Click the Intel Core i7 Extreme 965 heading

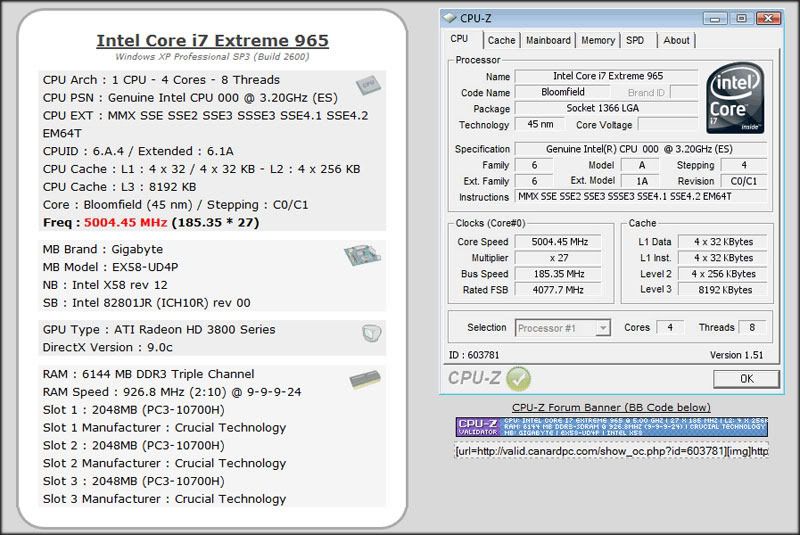click(x=212, y=40)
